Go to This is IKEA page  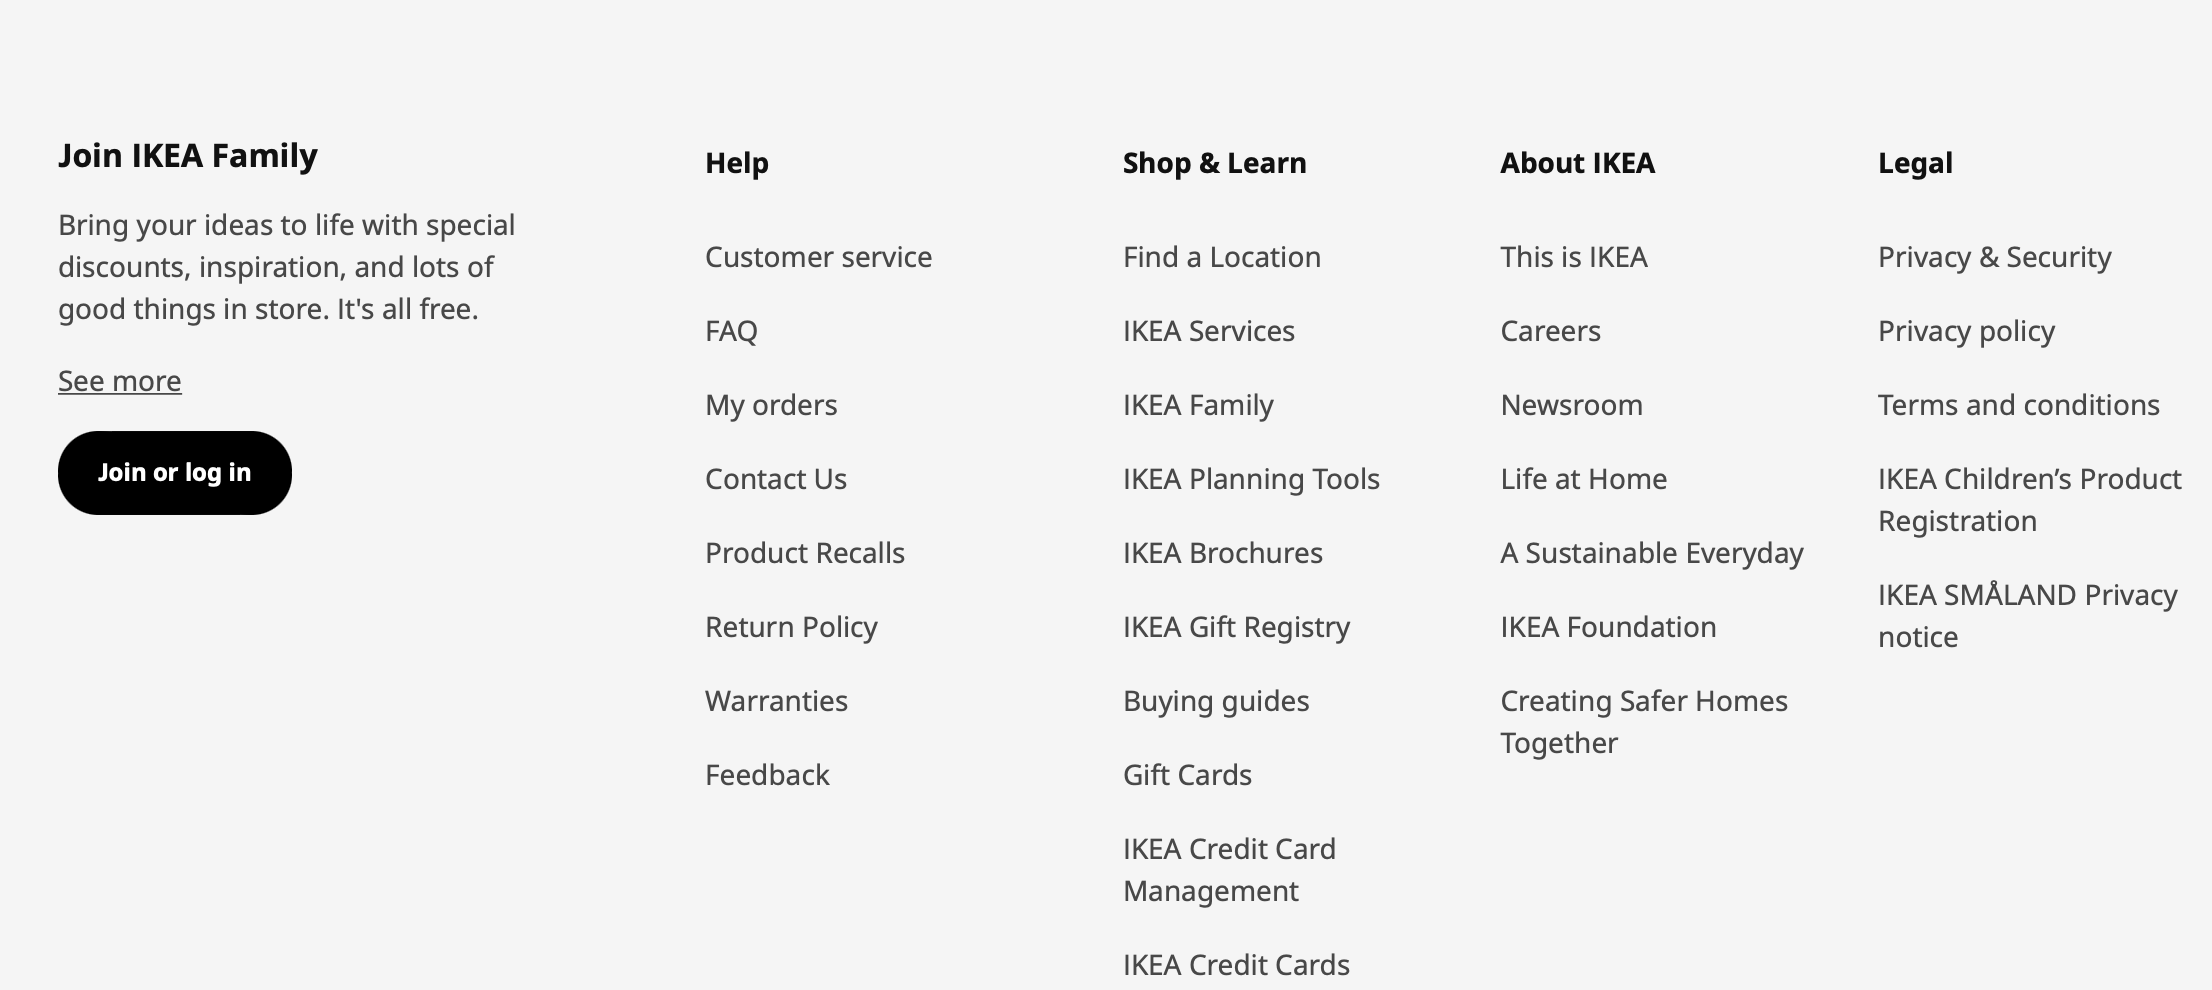[1573, 257]
